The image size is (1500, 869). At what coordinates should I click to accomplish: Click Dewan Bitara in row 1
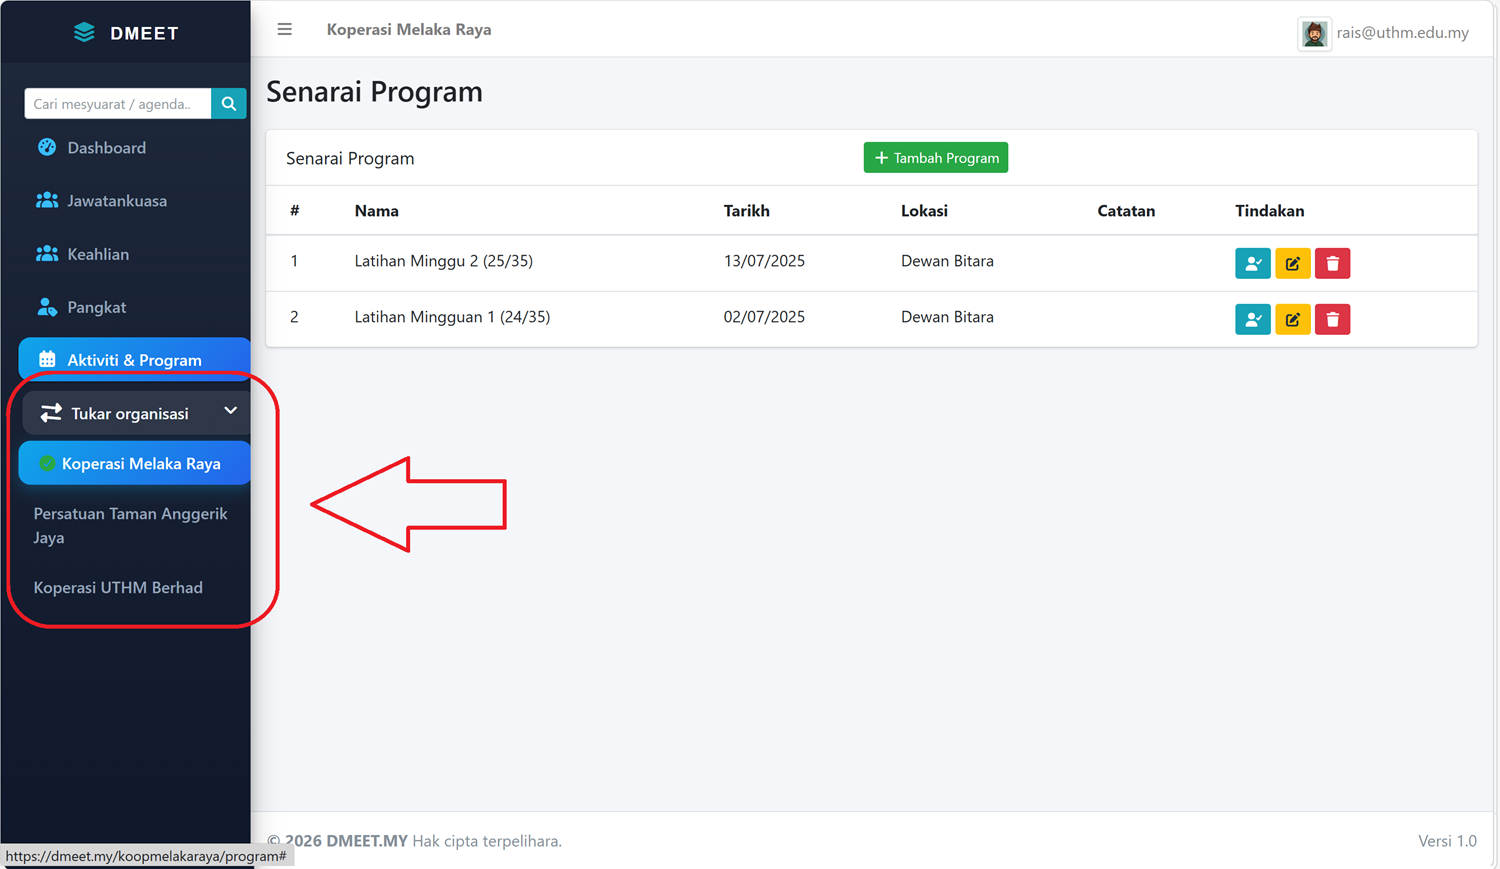(x=947, y=261)
